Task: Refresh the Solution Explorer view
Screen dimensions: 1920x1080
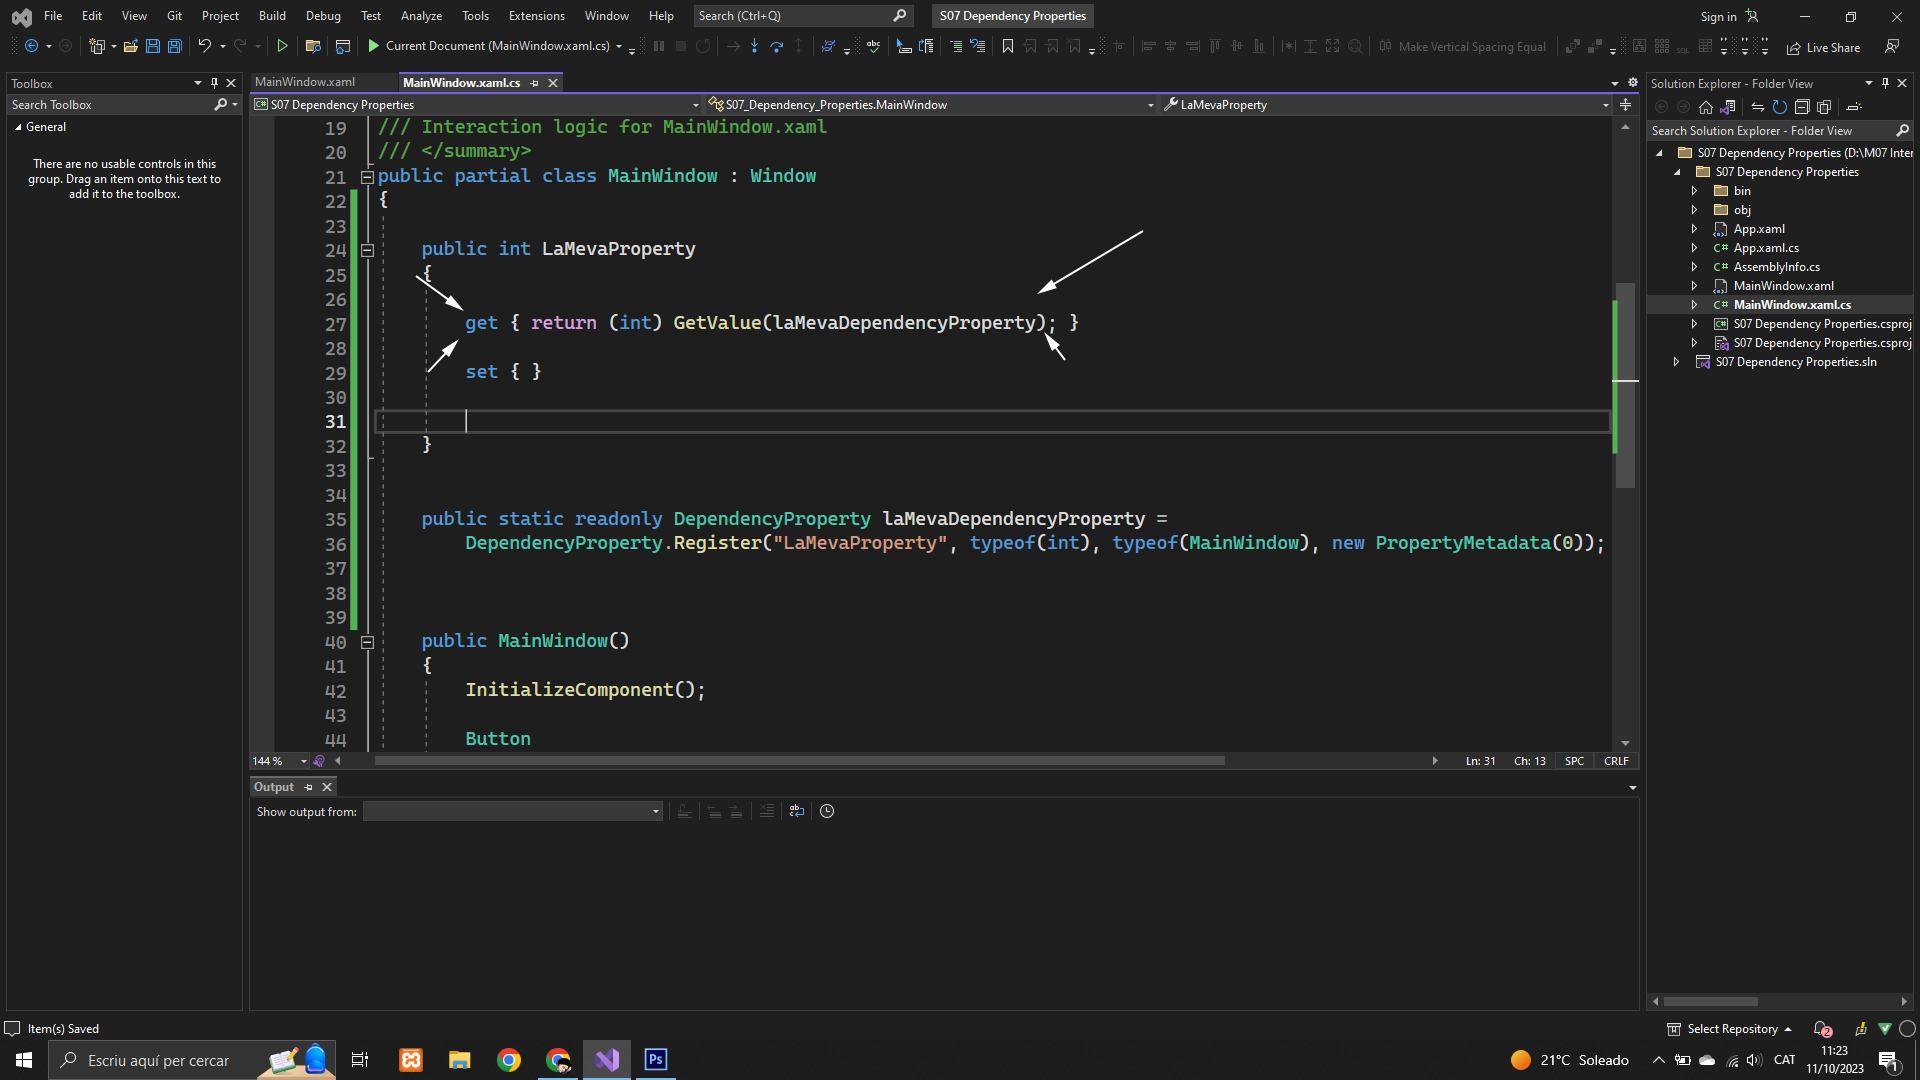Action: click(x=1779, y=107)
